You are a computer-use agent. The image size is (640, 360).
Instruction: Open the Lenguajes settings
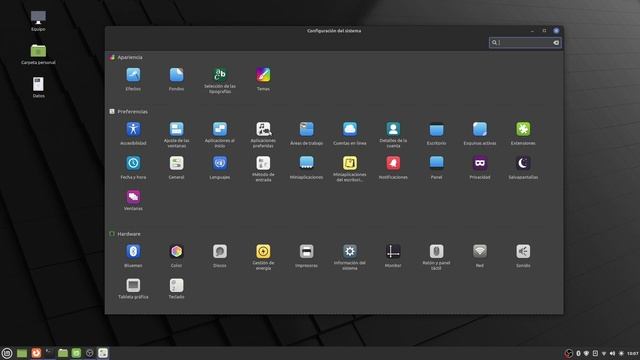click(x=220, y=167)
